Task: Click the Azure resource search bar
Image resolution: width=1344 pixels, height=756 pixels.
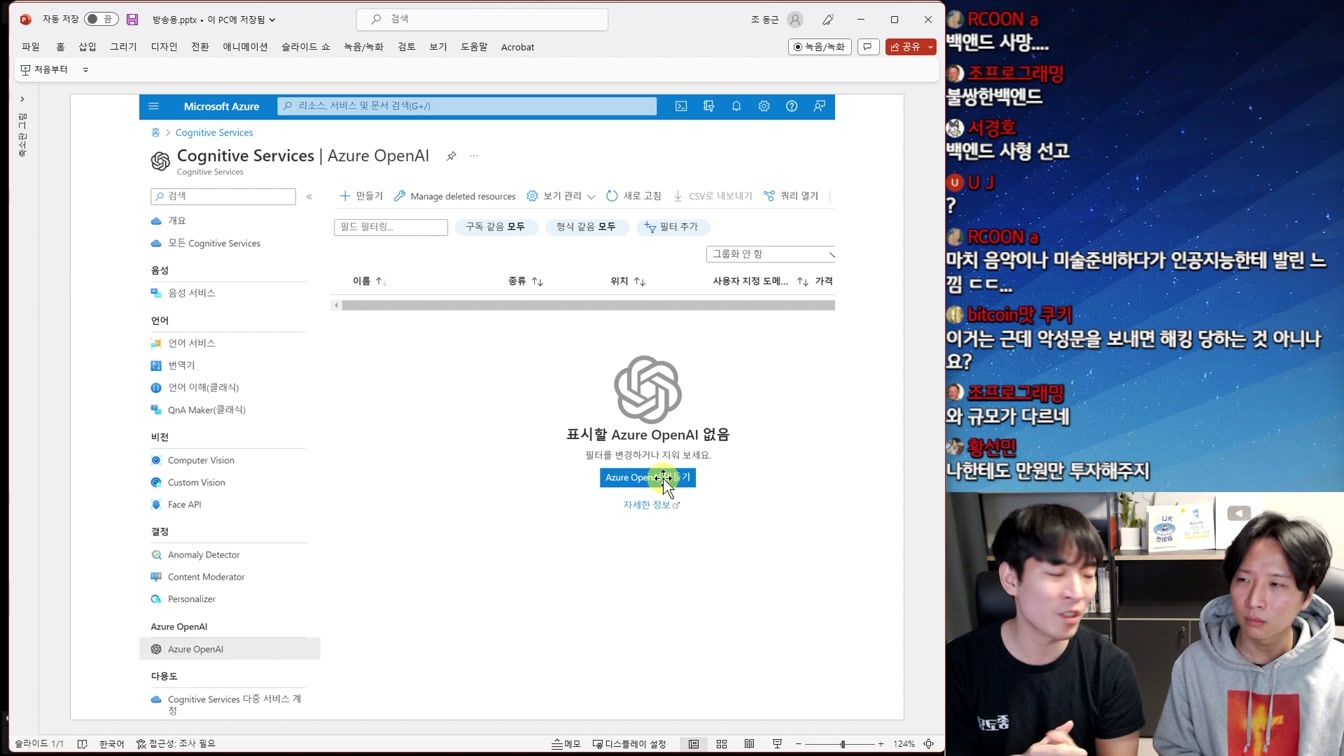Action: click(467, 106)
